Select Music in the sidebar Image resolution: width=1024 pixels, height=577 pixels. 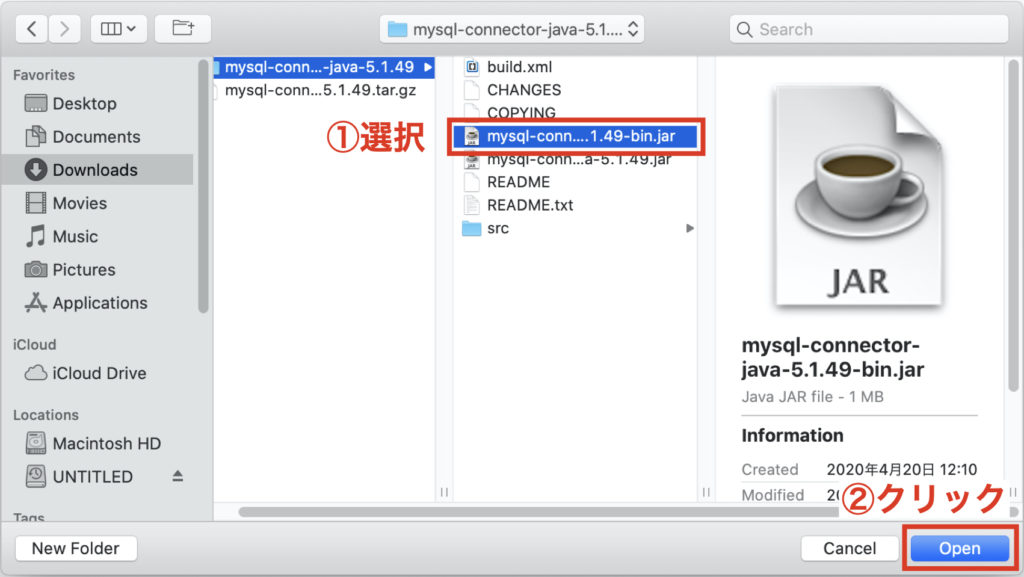click(98, 236)
